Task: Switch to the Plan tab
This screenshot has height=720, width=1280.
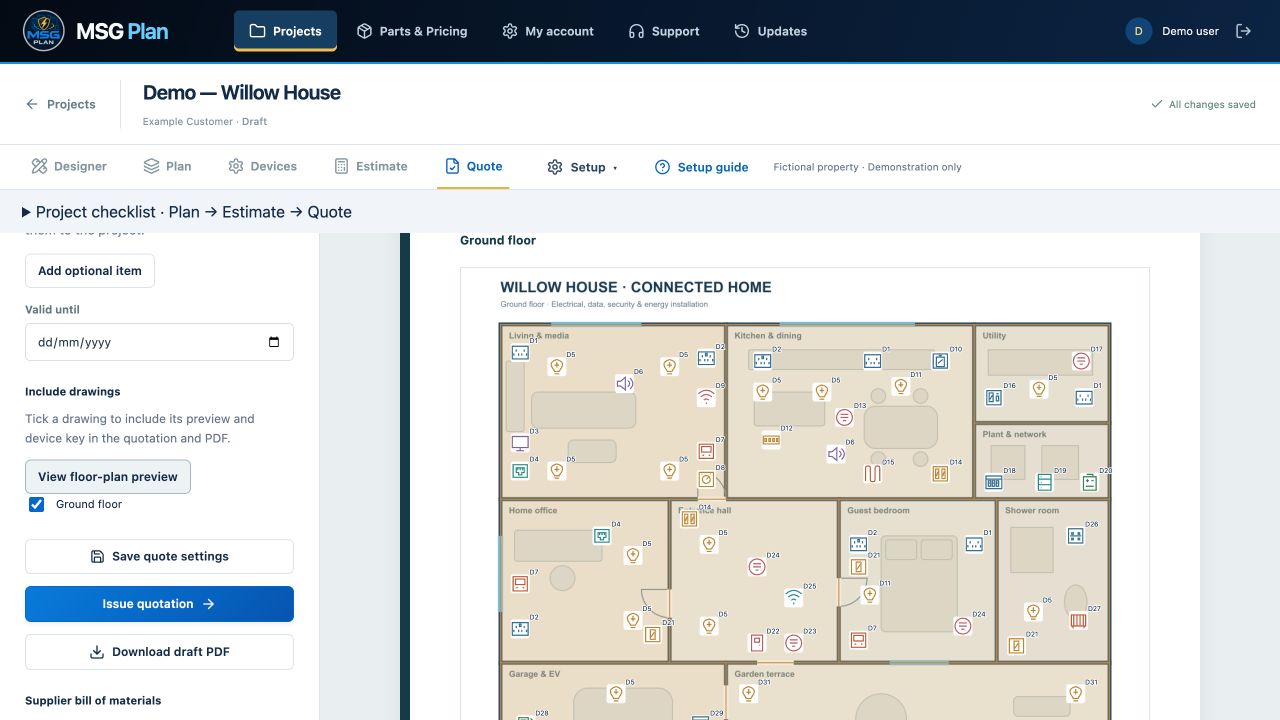Action: click(x=167, y=167)
